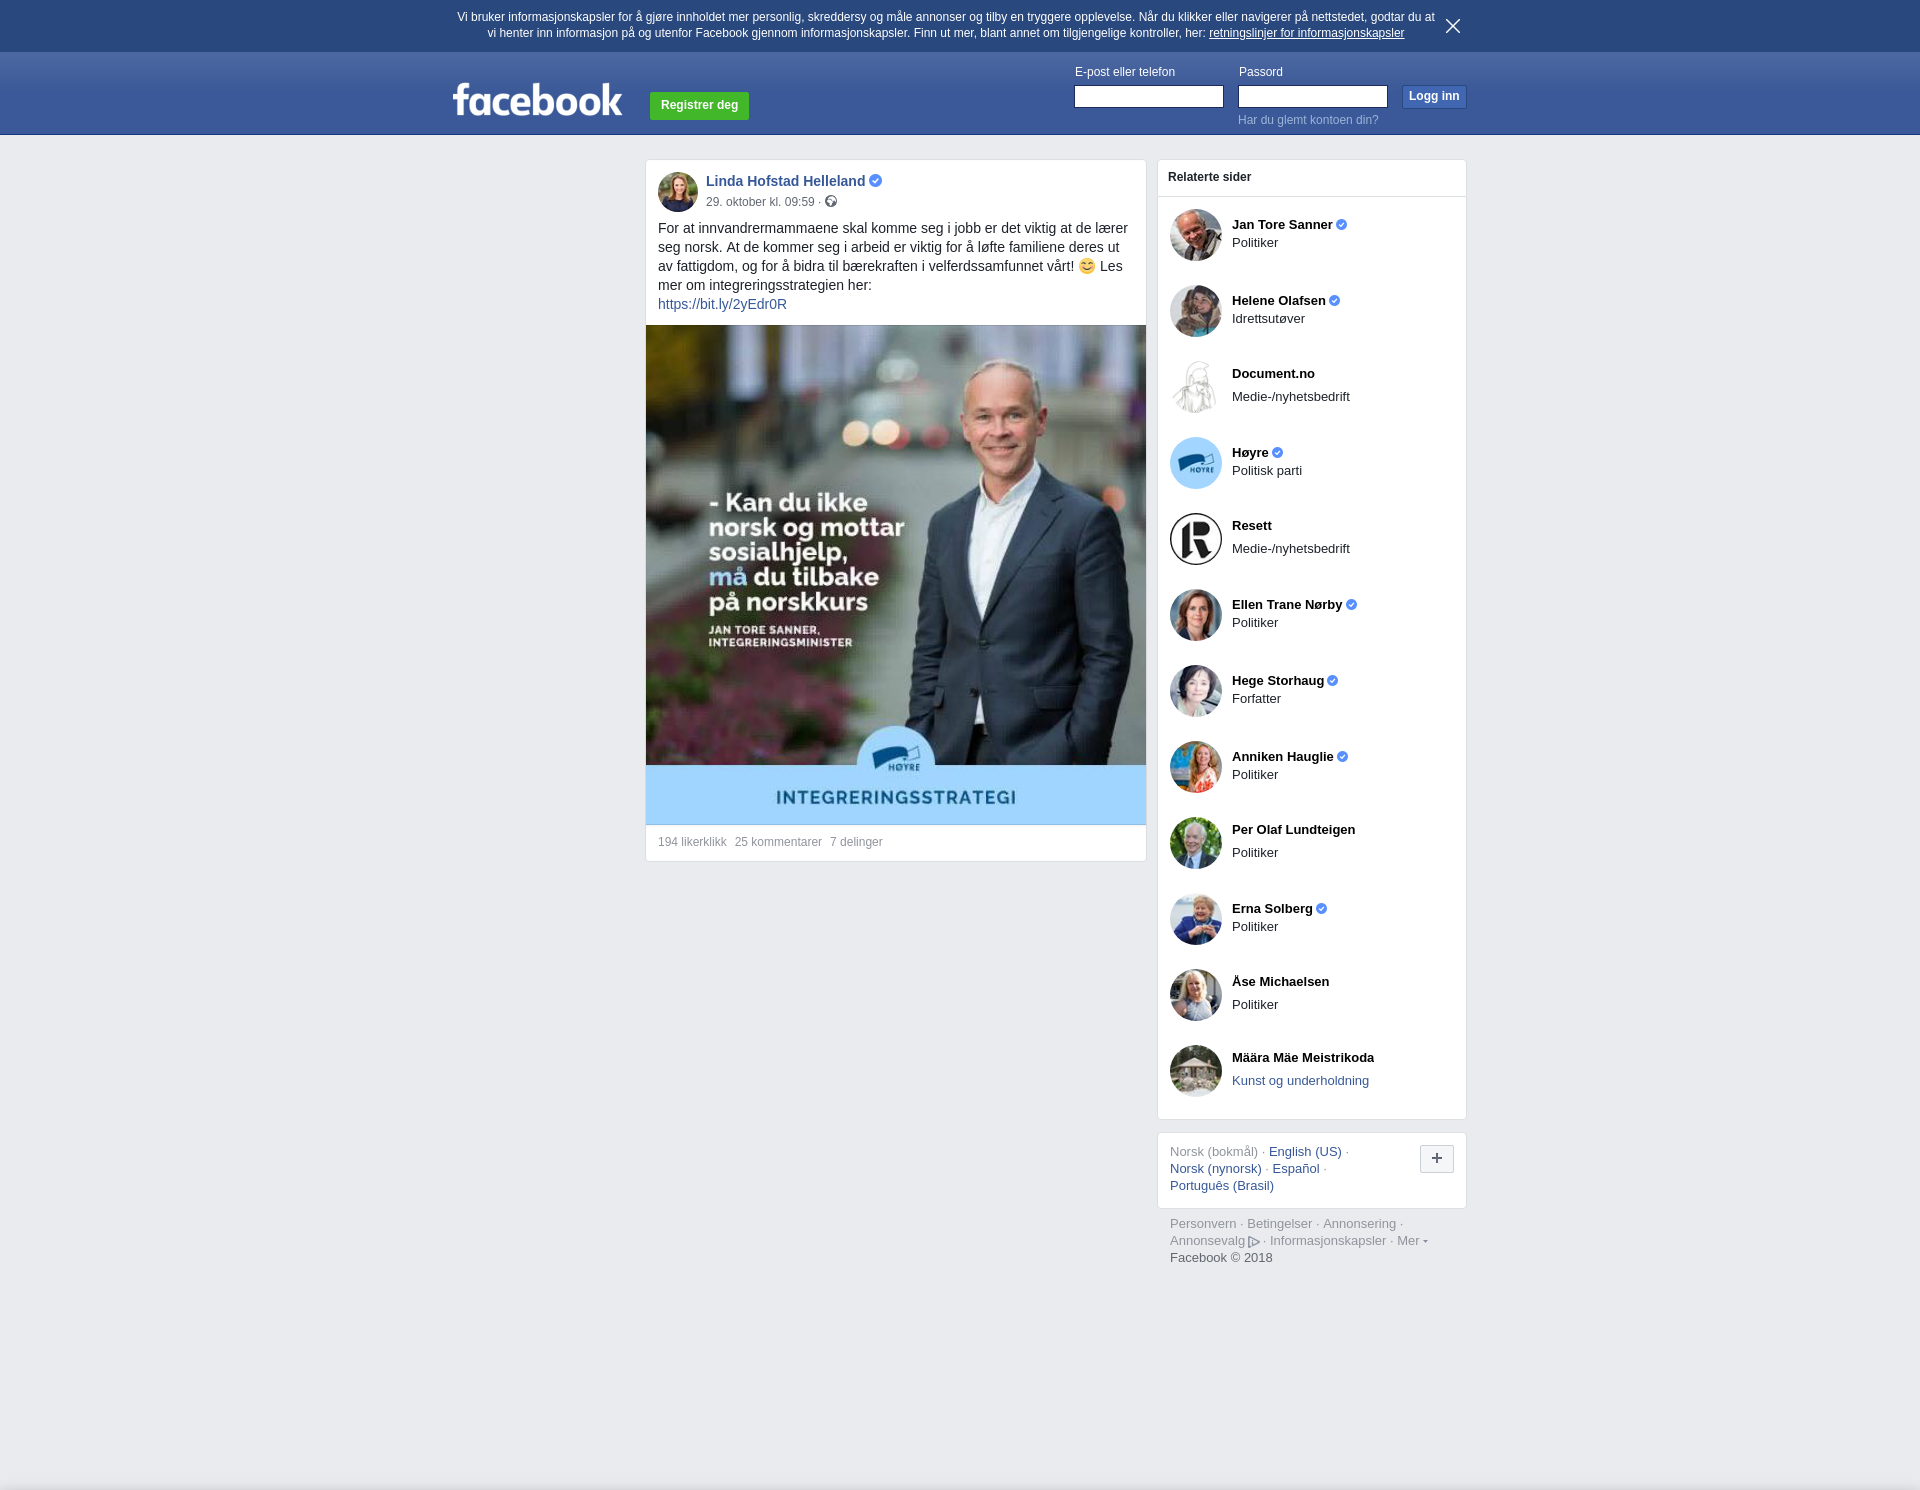Open the cookie policy guidelines link

(1306, 33)
